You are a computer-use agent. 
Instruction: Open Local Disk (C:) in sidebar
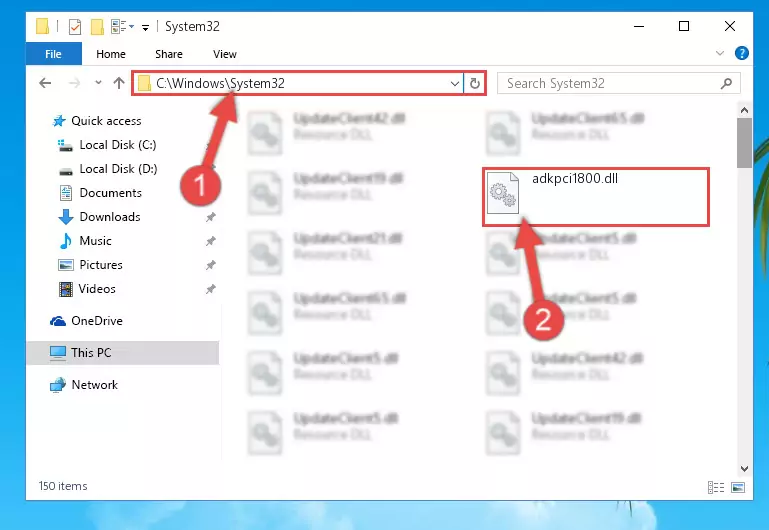point(118,145)
